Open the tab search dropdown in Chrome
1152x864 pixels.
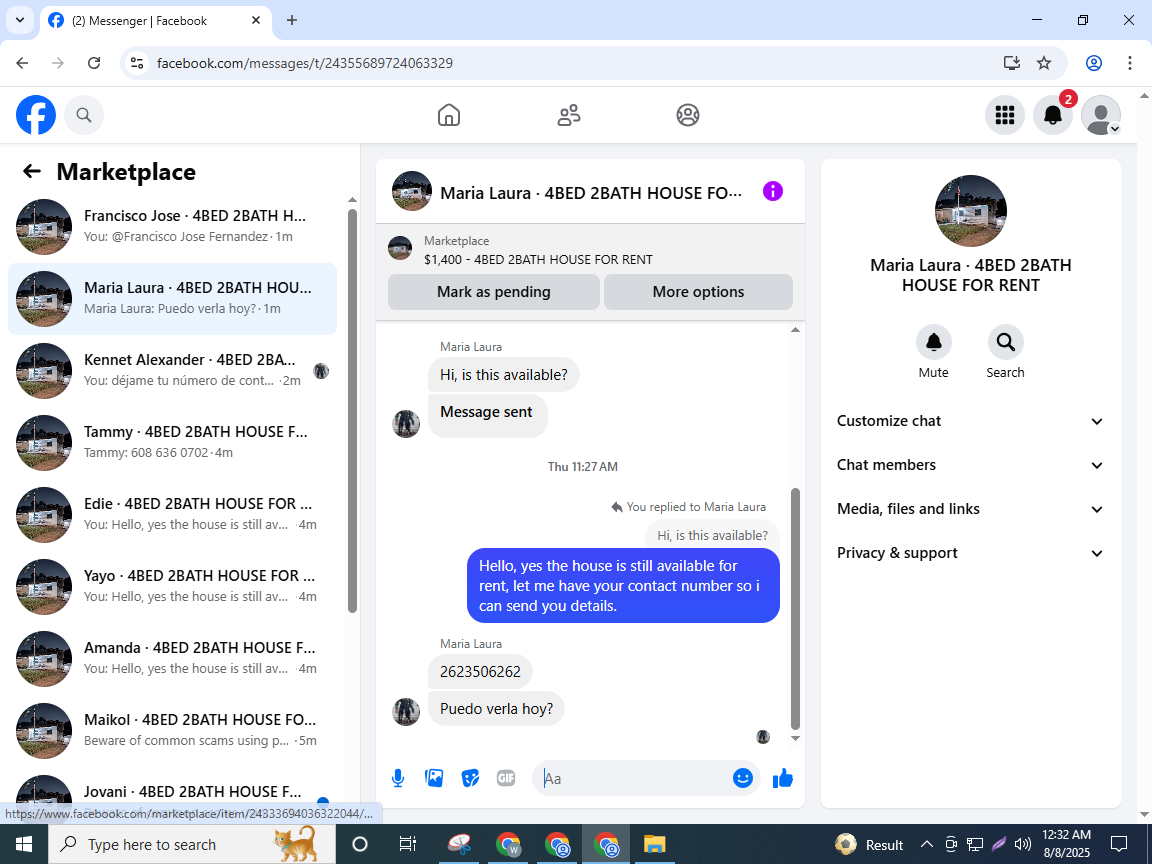pyautogui.click(x=20, y=20)
